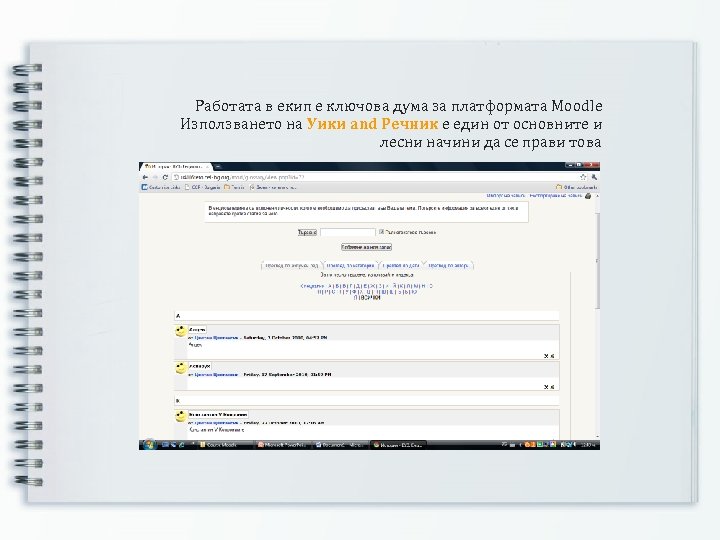Image resolution: width=720 pixels, height=540 pixels.
Task: Click the second entry's smiley avatar
Action: click(x=181, y=368)
